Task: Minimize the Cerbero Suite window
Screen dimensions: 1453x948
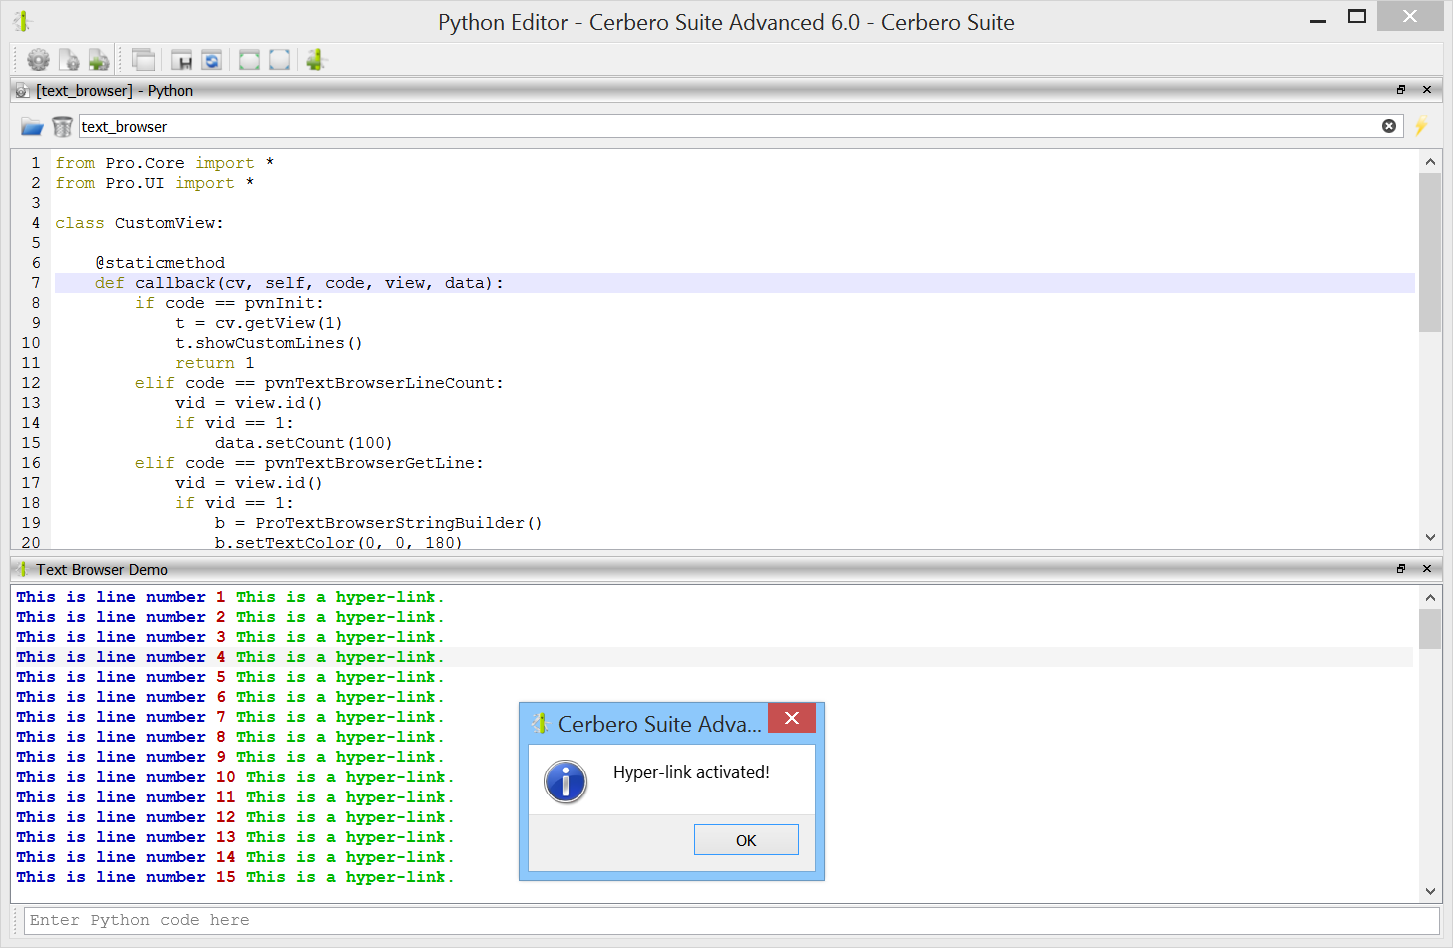Action: click(1318, 18)
